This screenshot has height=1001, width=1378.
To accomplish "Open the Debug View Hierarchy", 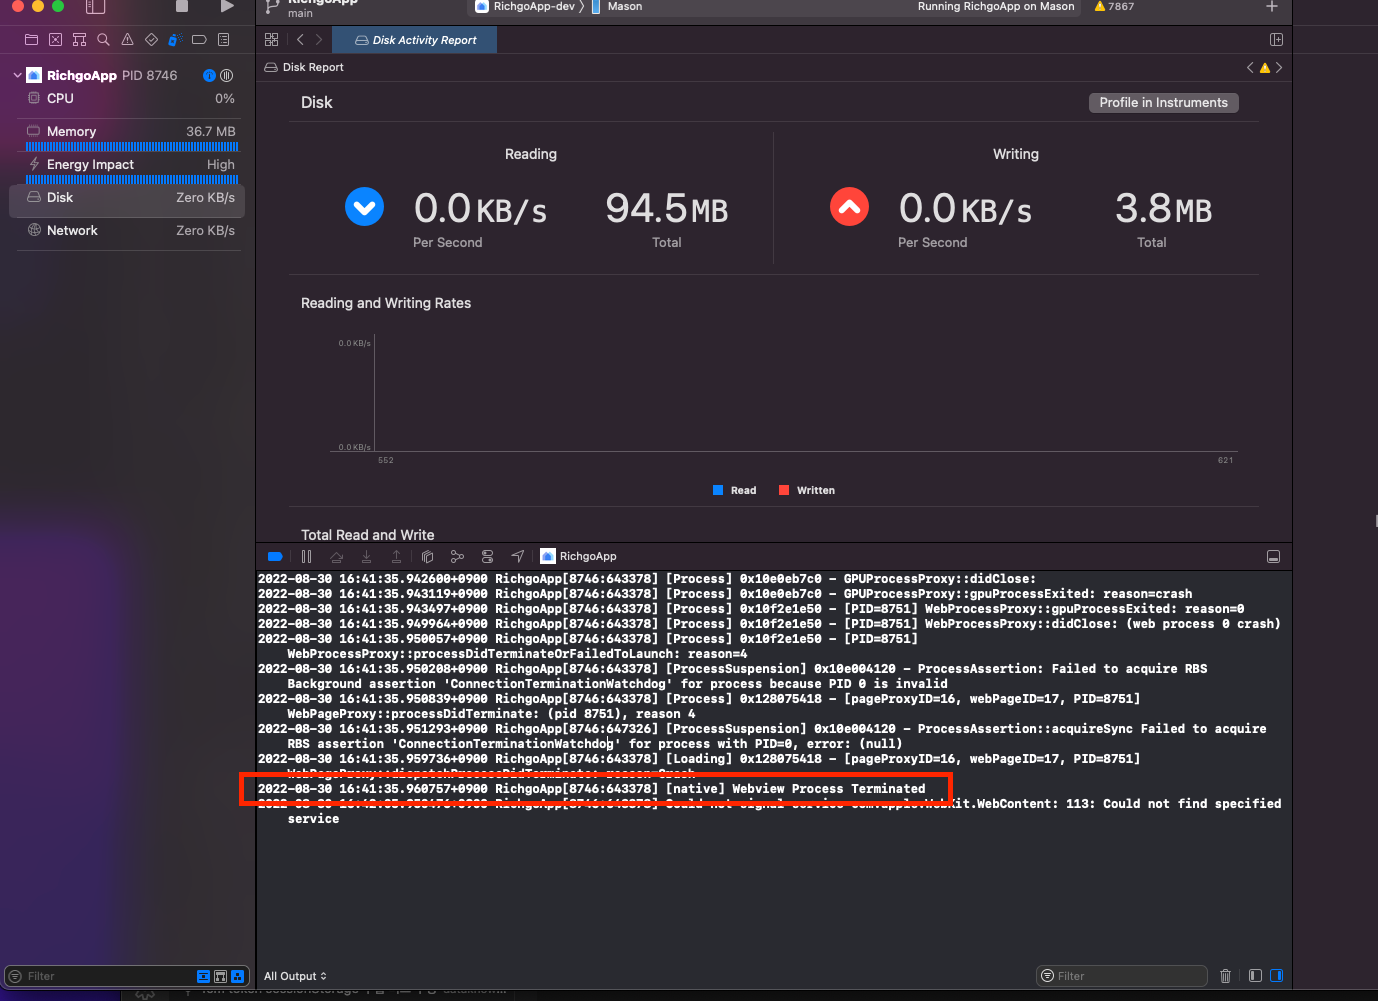I will (427, 557).
